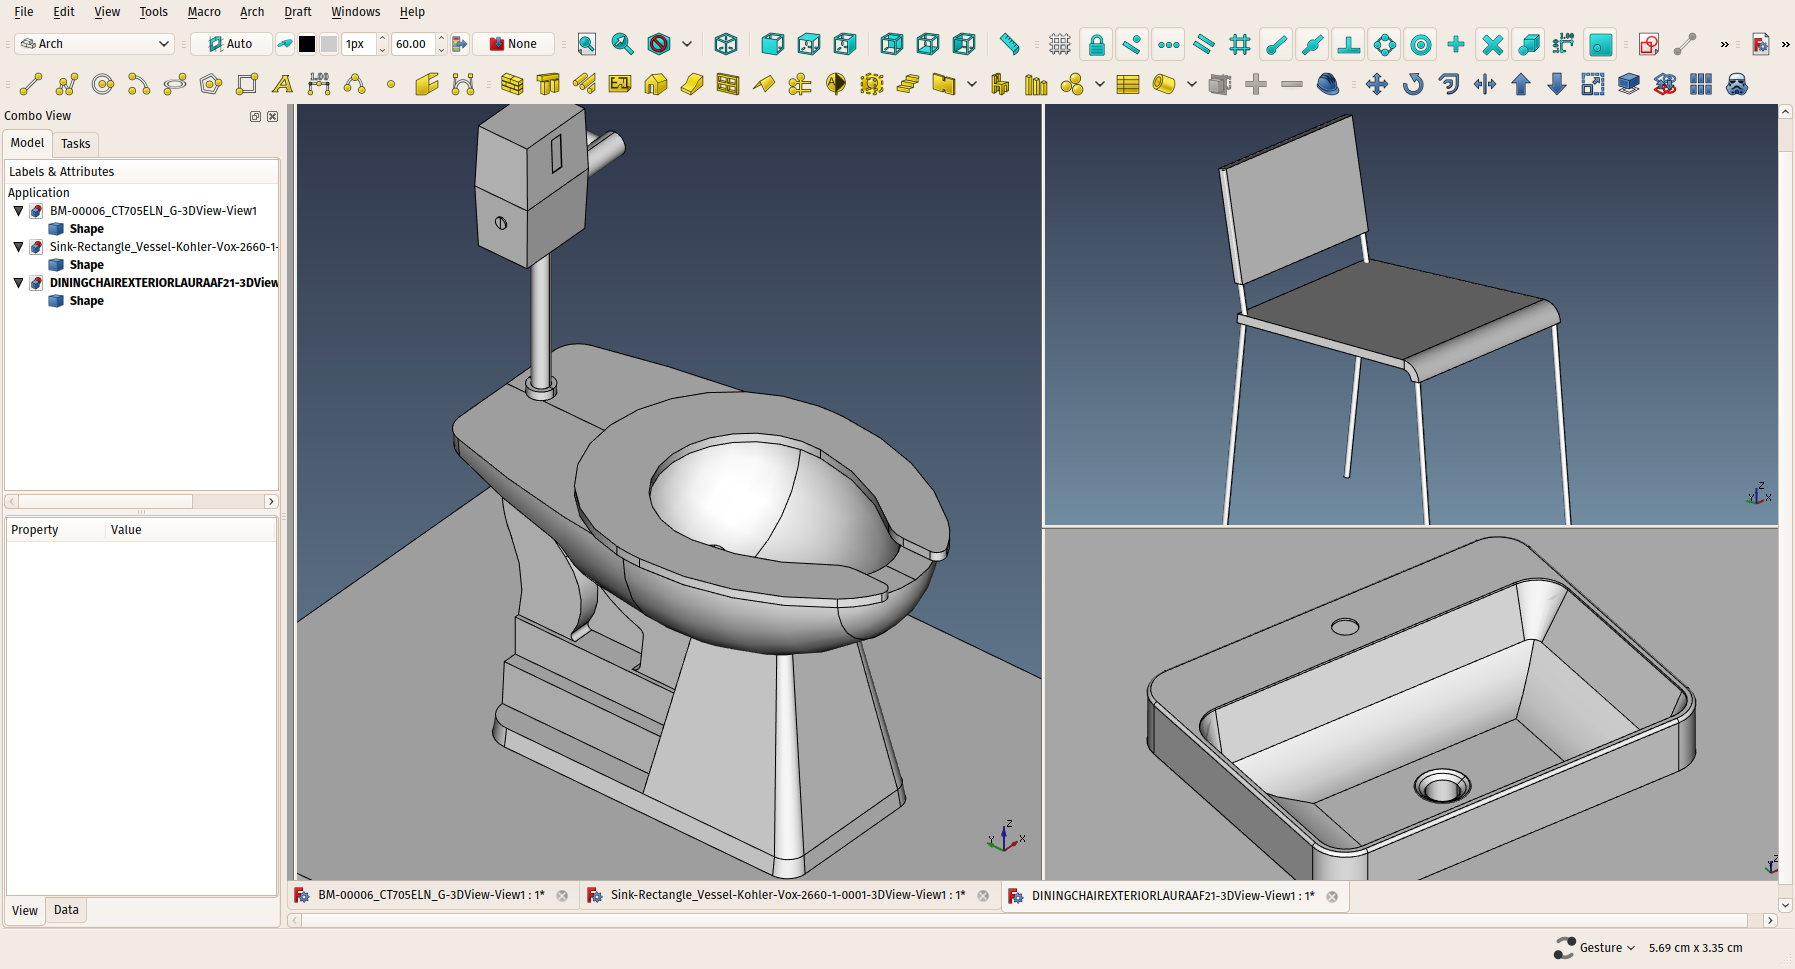Close the BM-00006_CT705ELN_G document tab

click(562, 896)
